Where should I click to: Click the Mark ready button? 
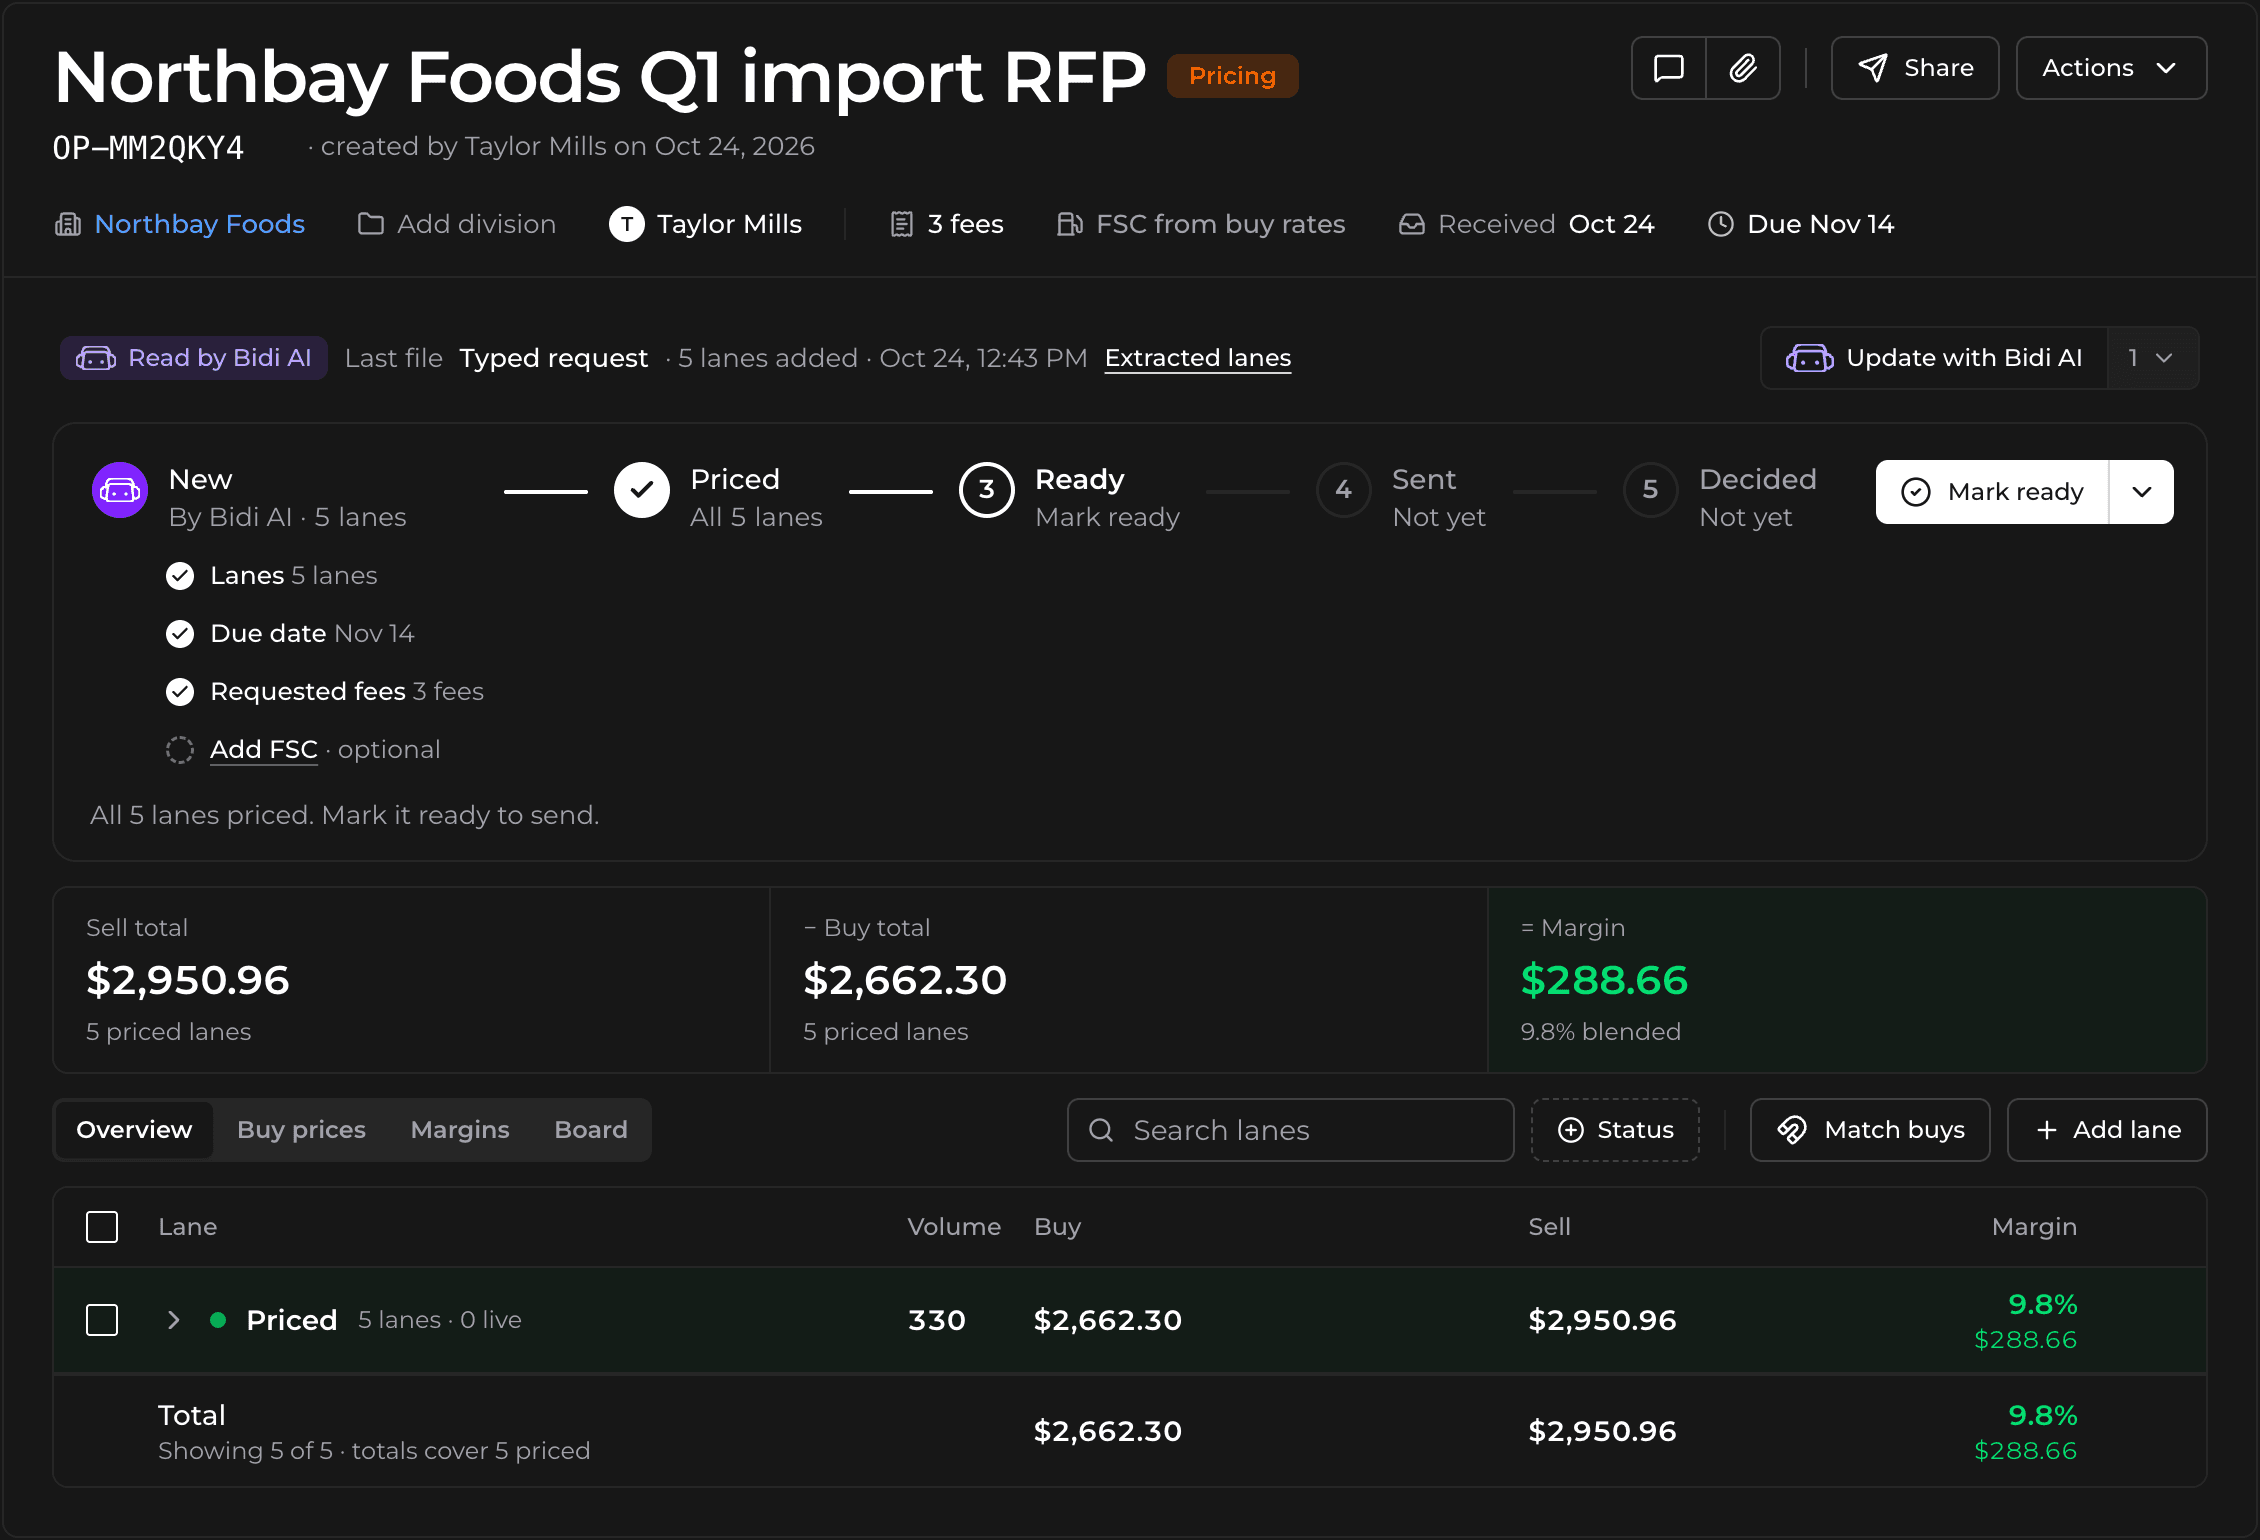point(1992,492)
